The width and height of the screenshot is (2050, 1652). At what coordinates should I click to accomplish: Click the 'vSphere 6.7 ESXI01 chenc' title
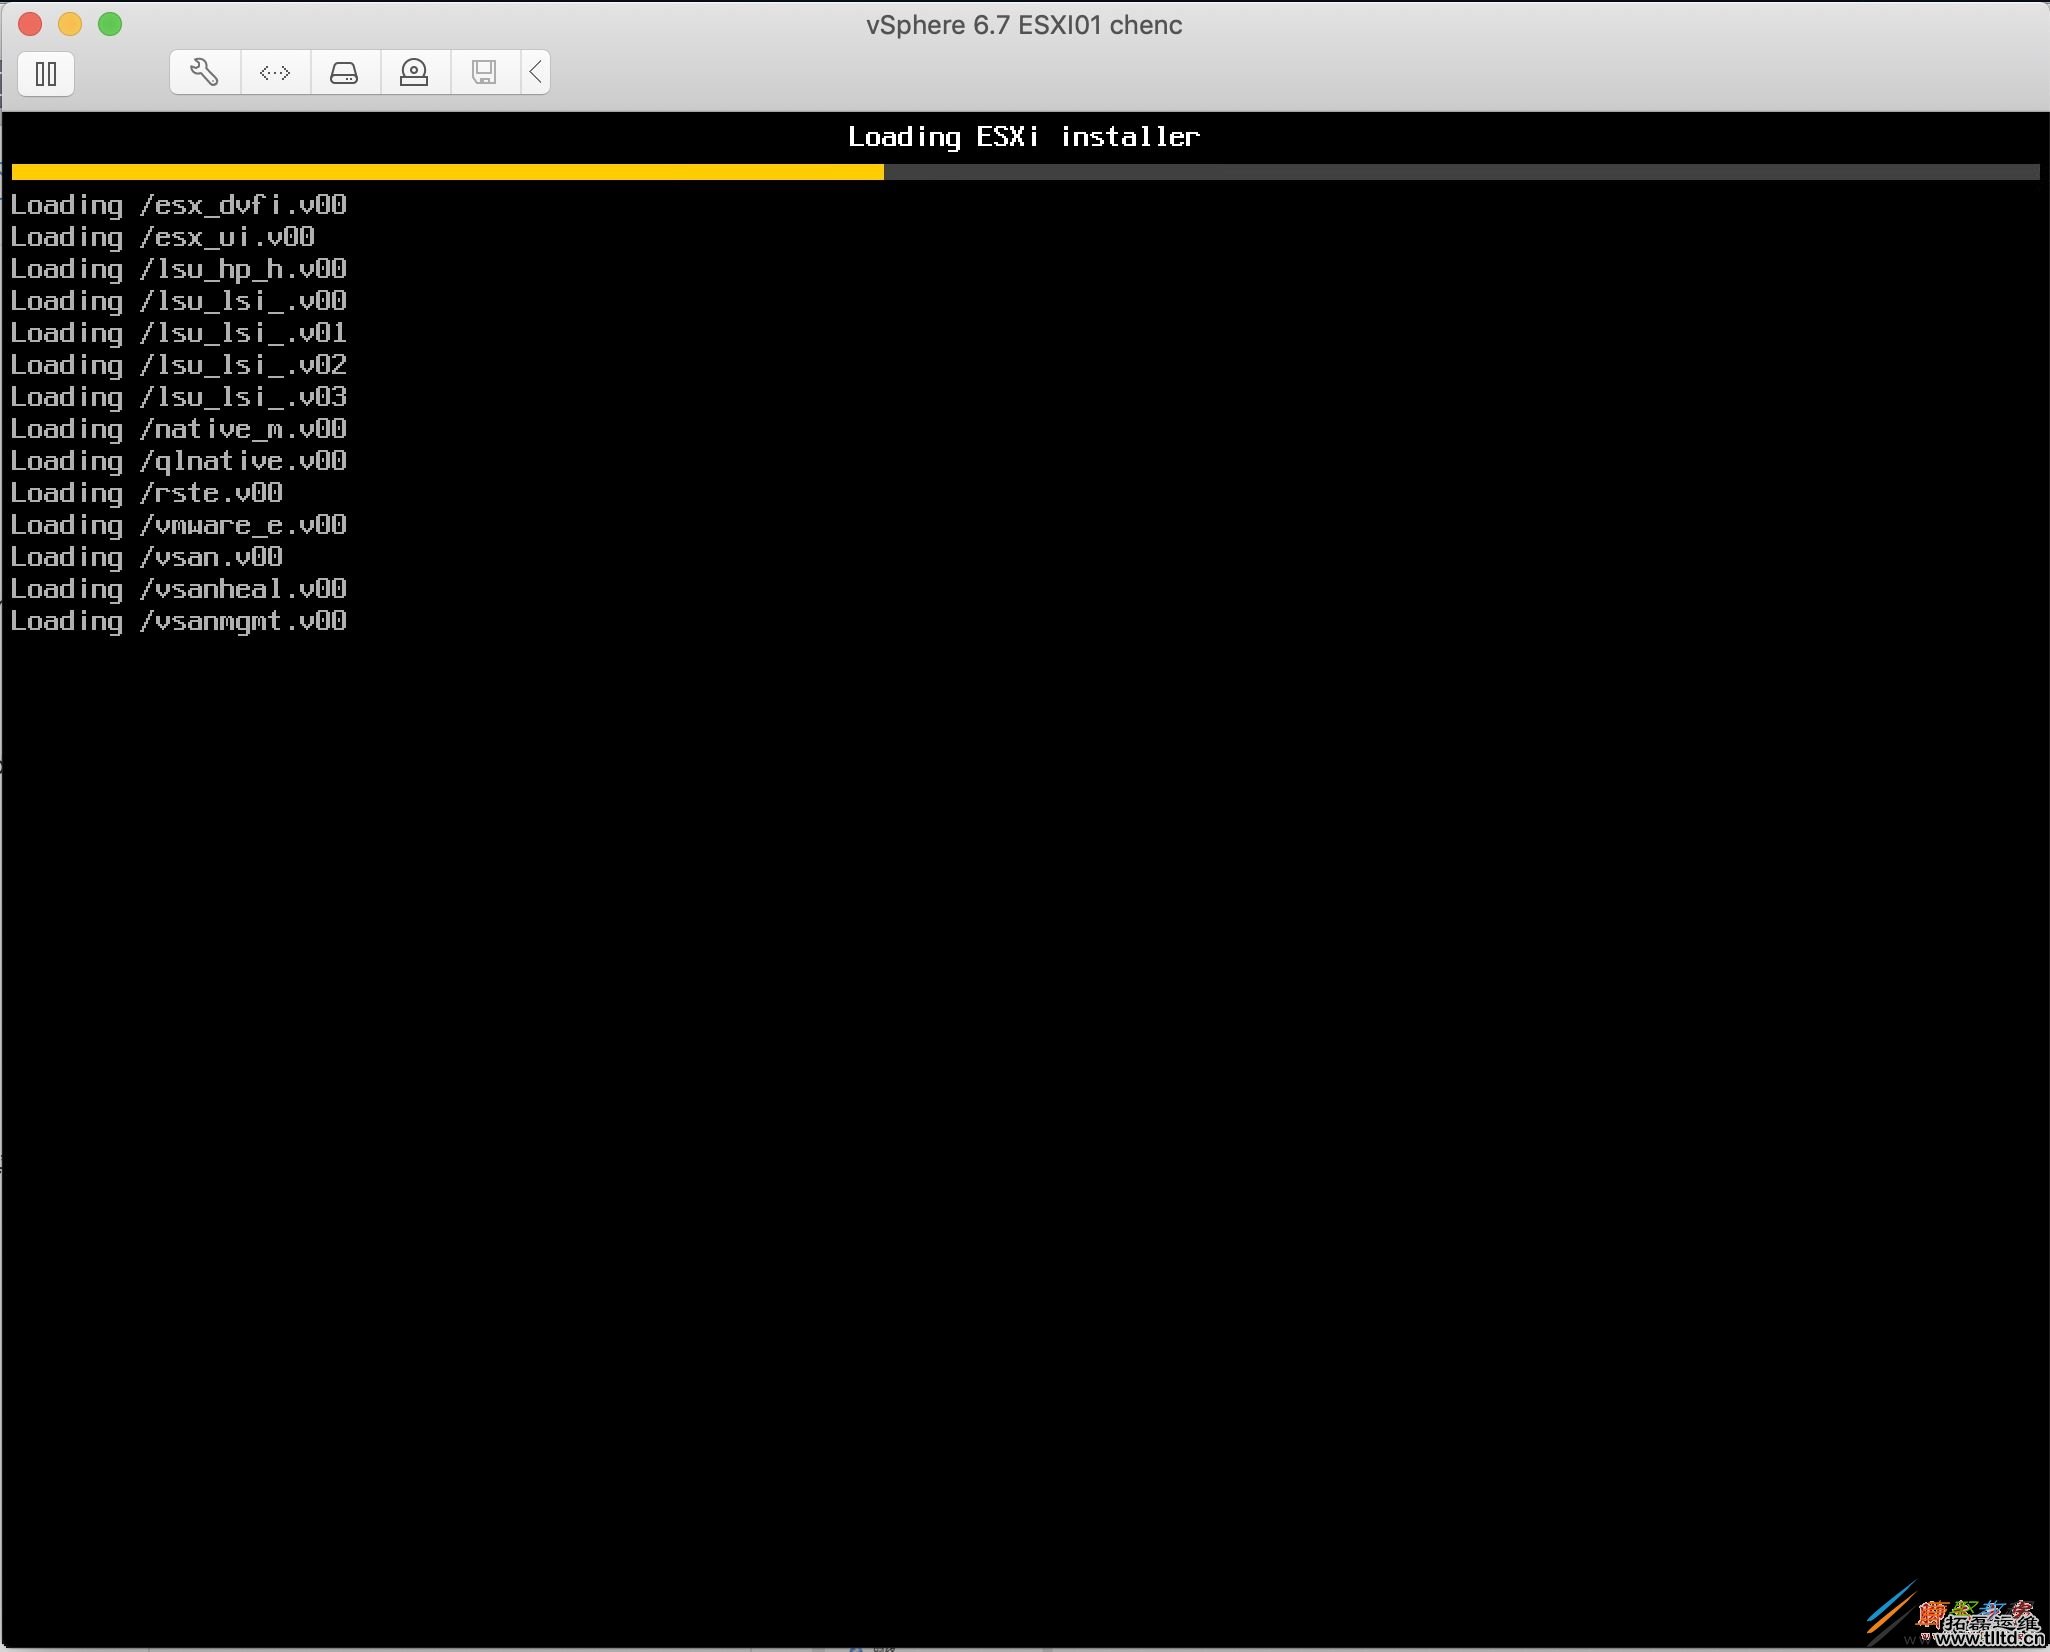click(1022, 25)
